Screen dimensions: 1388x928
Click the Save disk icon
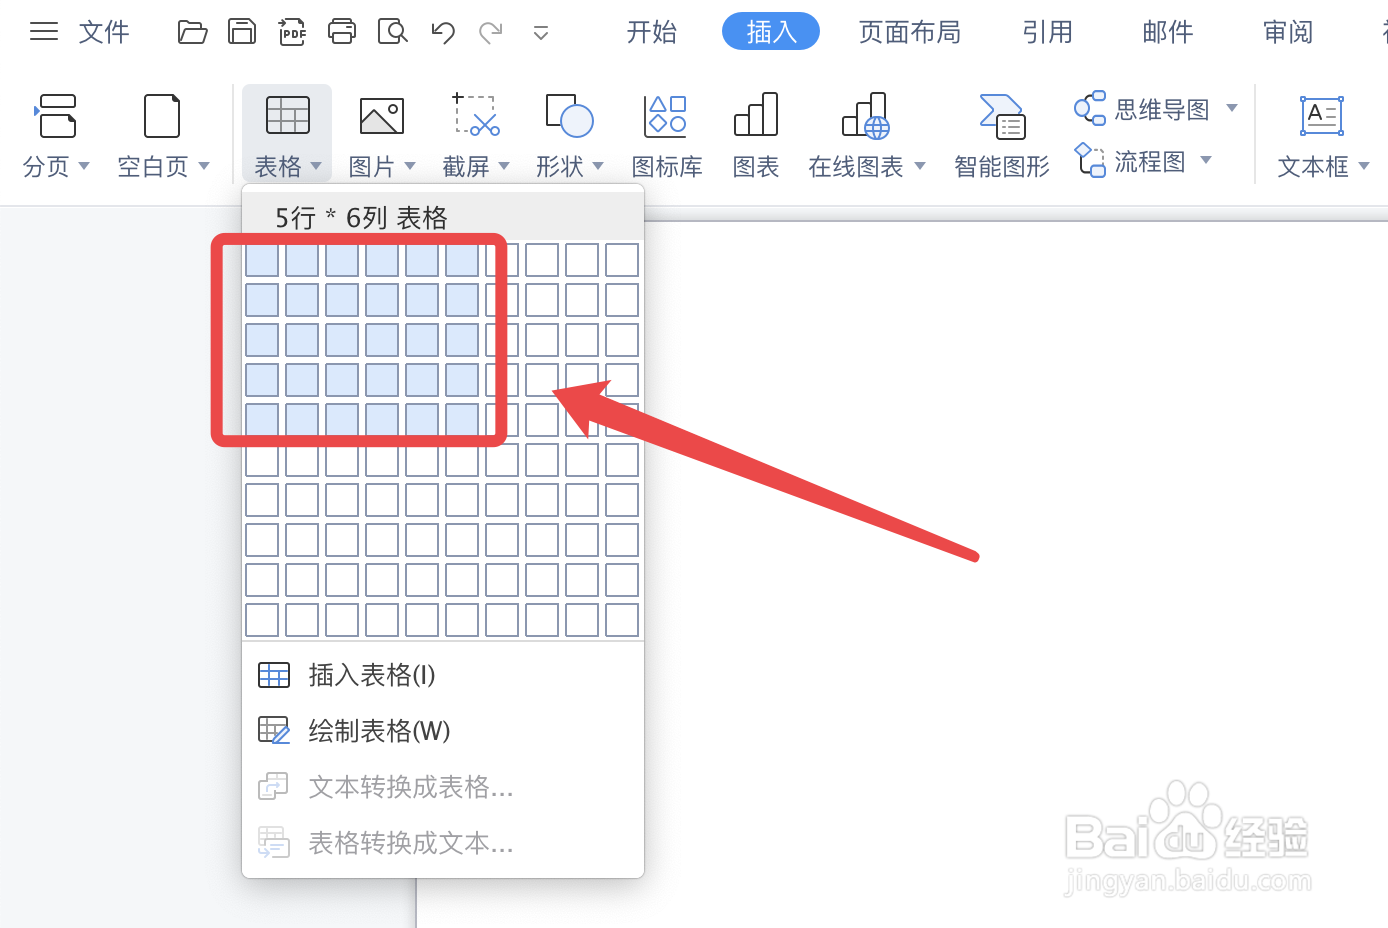[242, 32]
